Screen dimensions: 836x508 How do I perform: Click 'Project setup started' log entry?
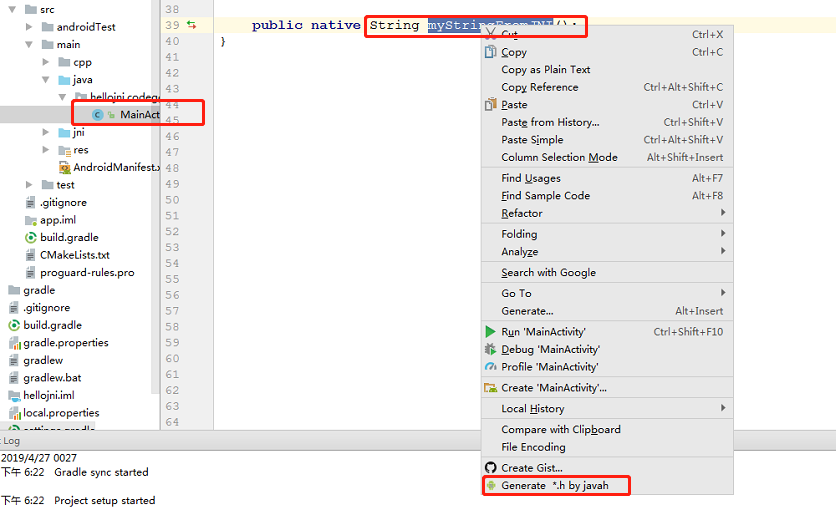pyautogui.click(x=104, y=501)
